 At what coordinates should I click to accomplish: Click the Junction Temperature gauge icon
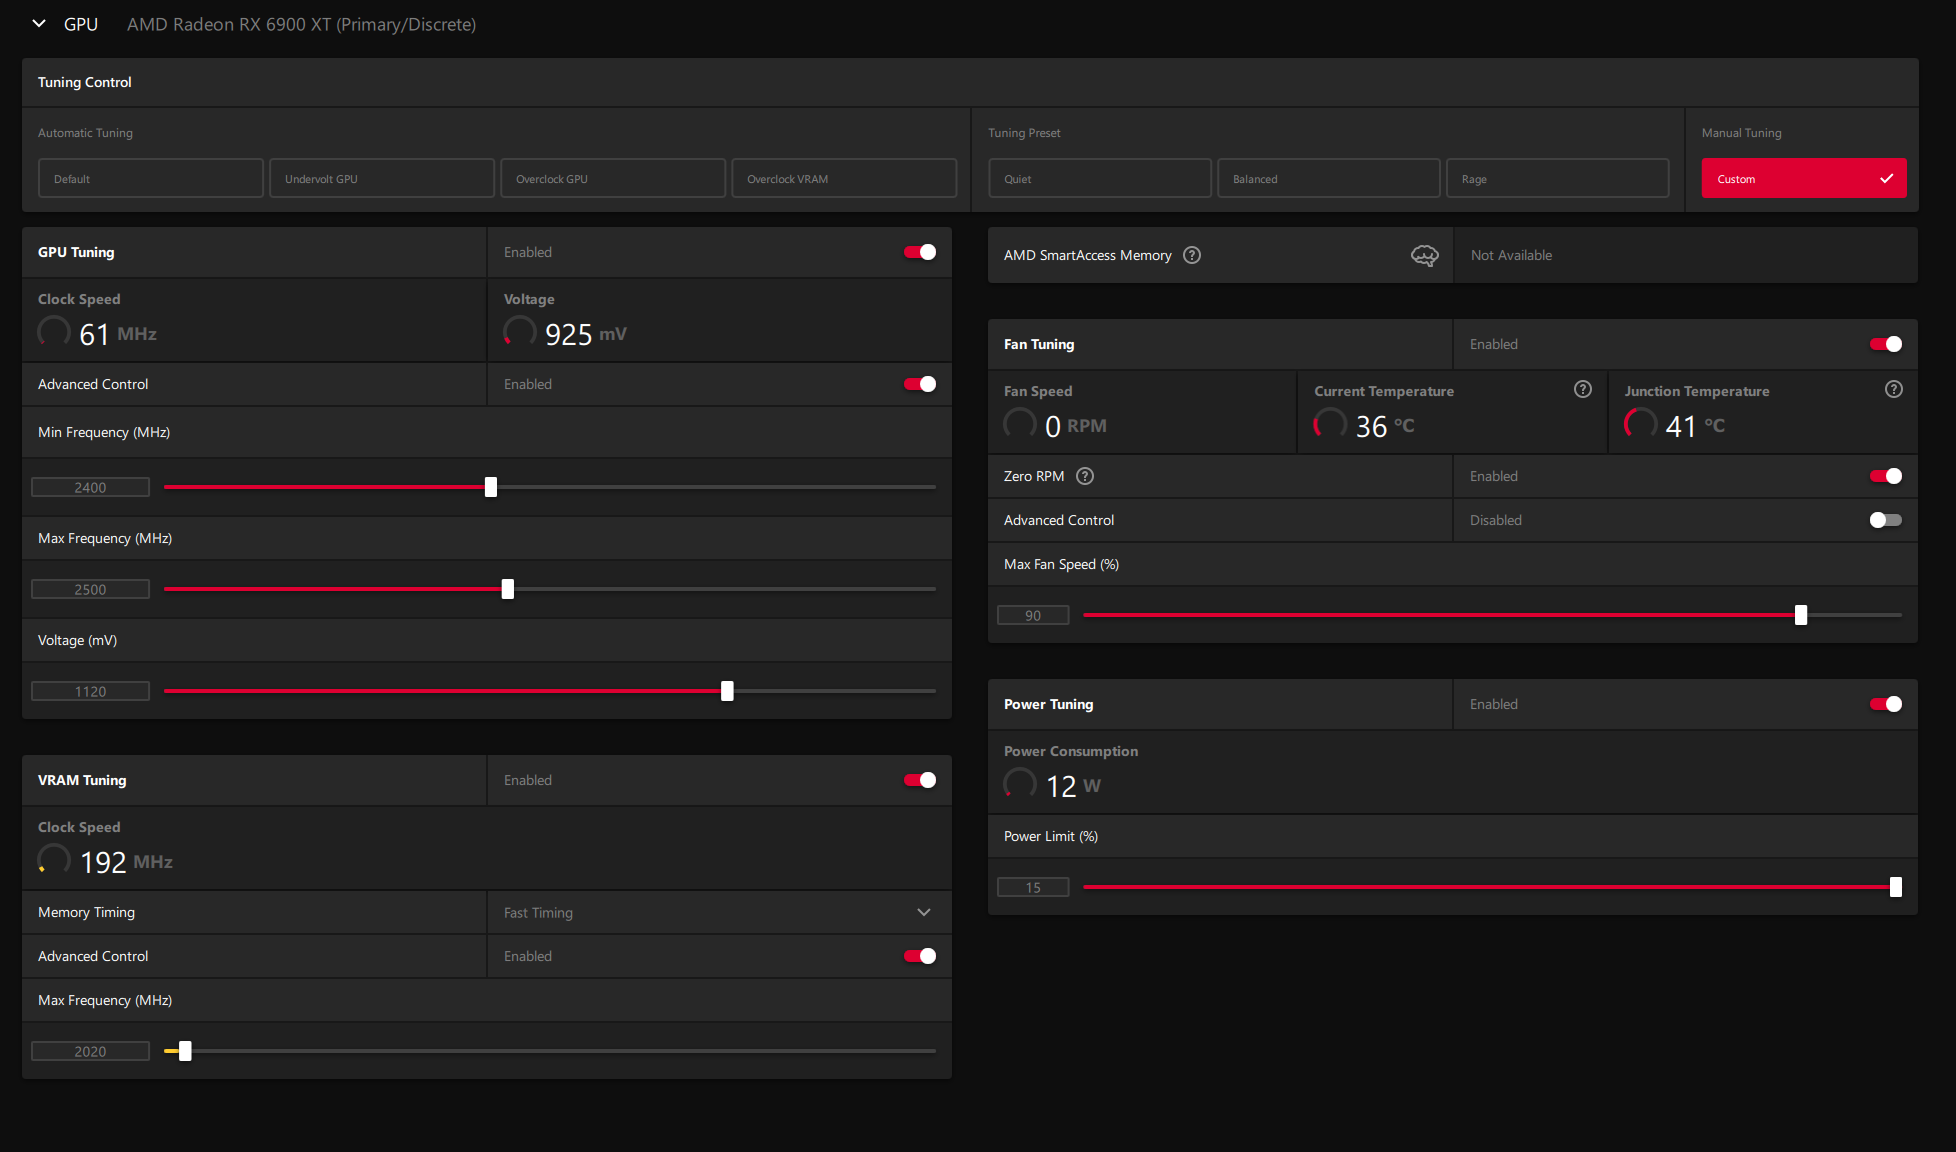coord(1641,423)
